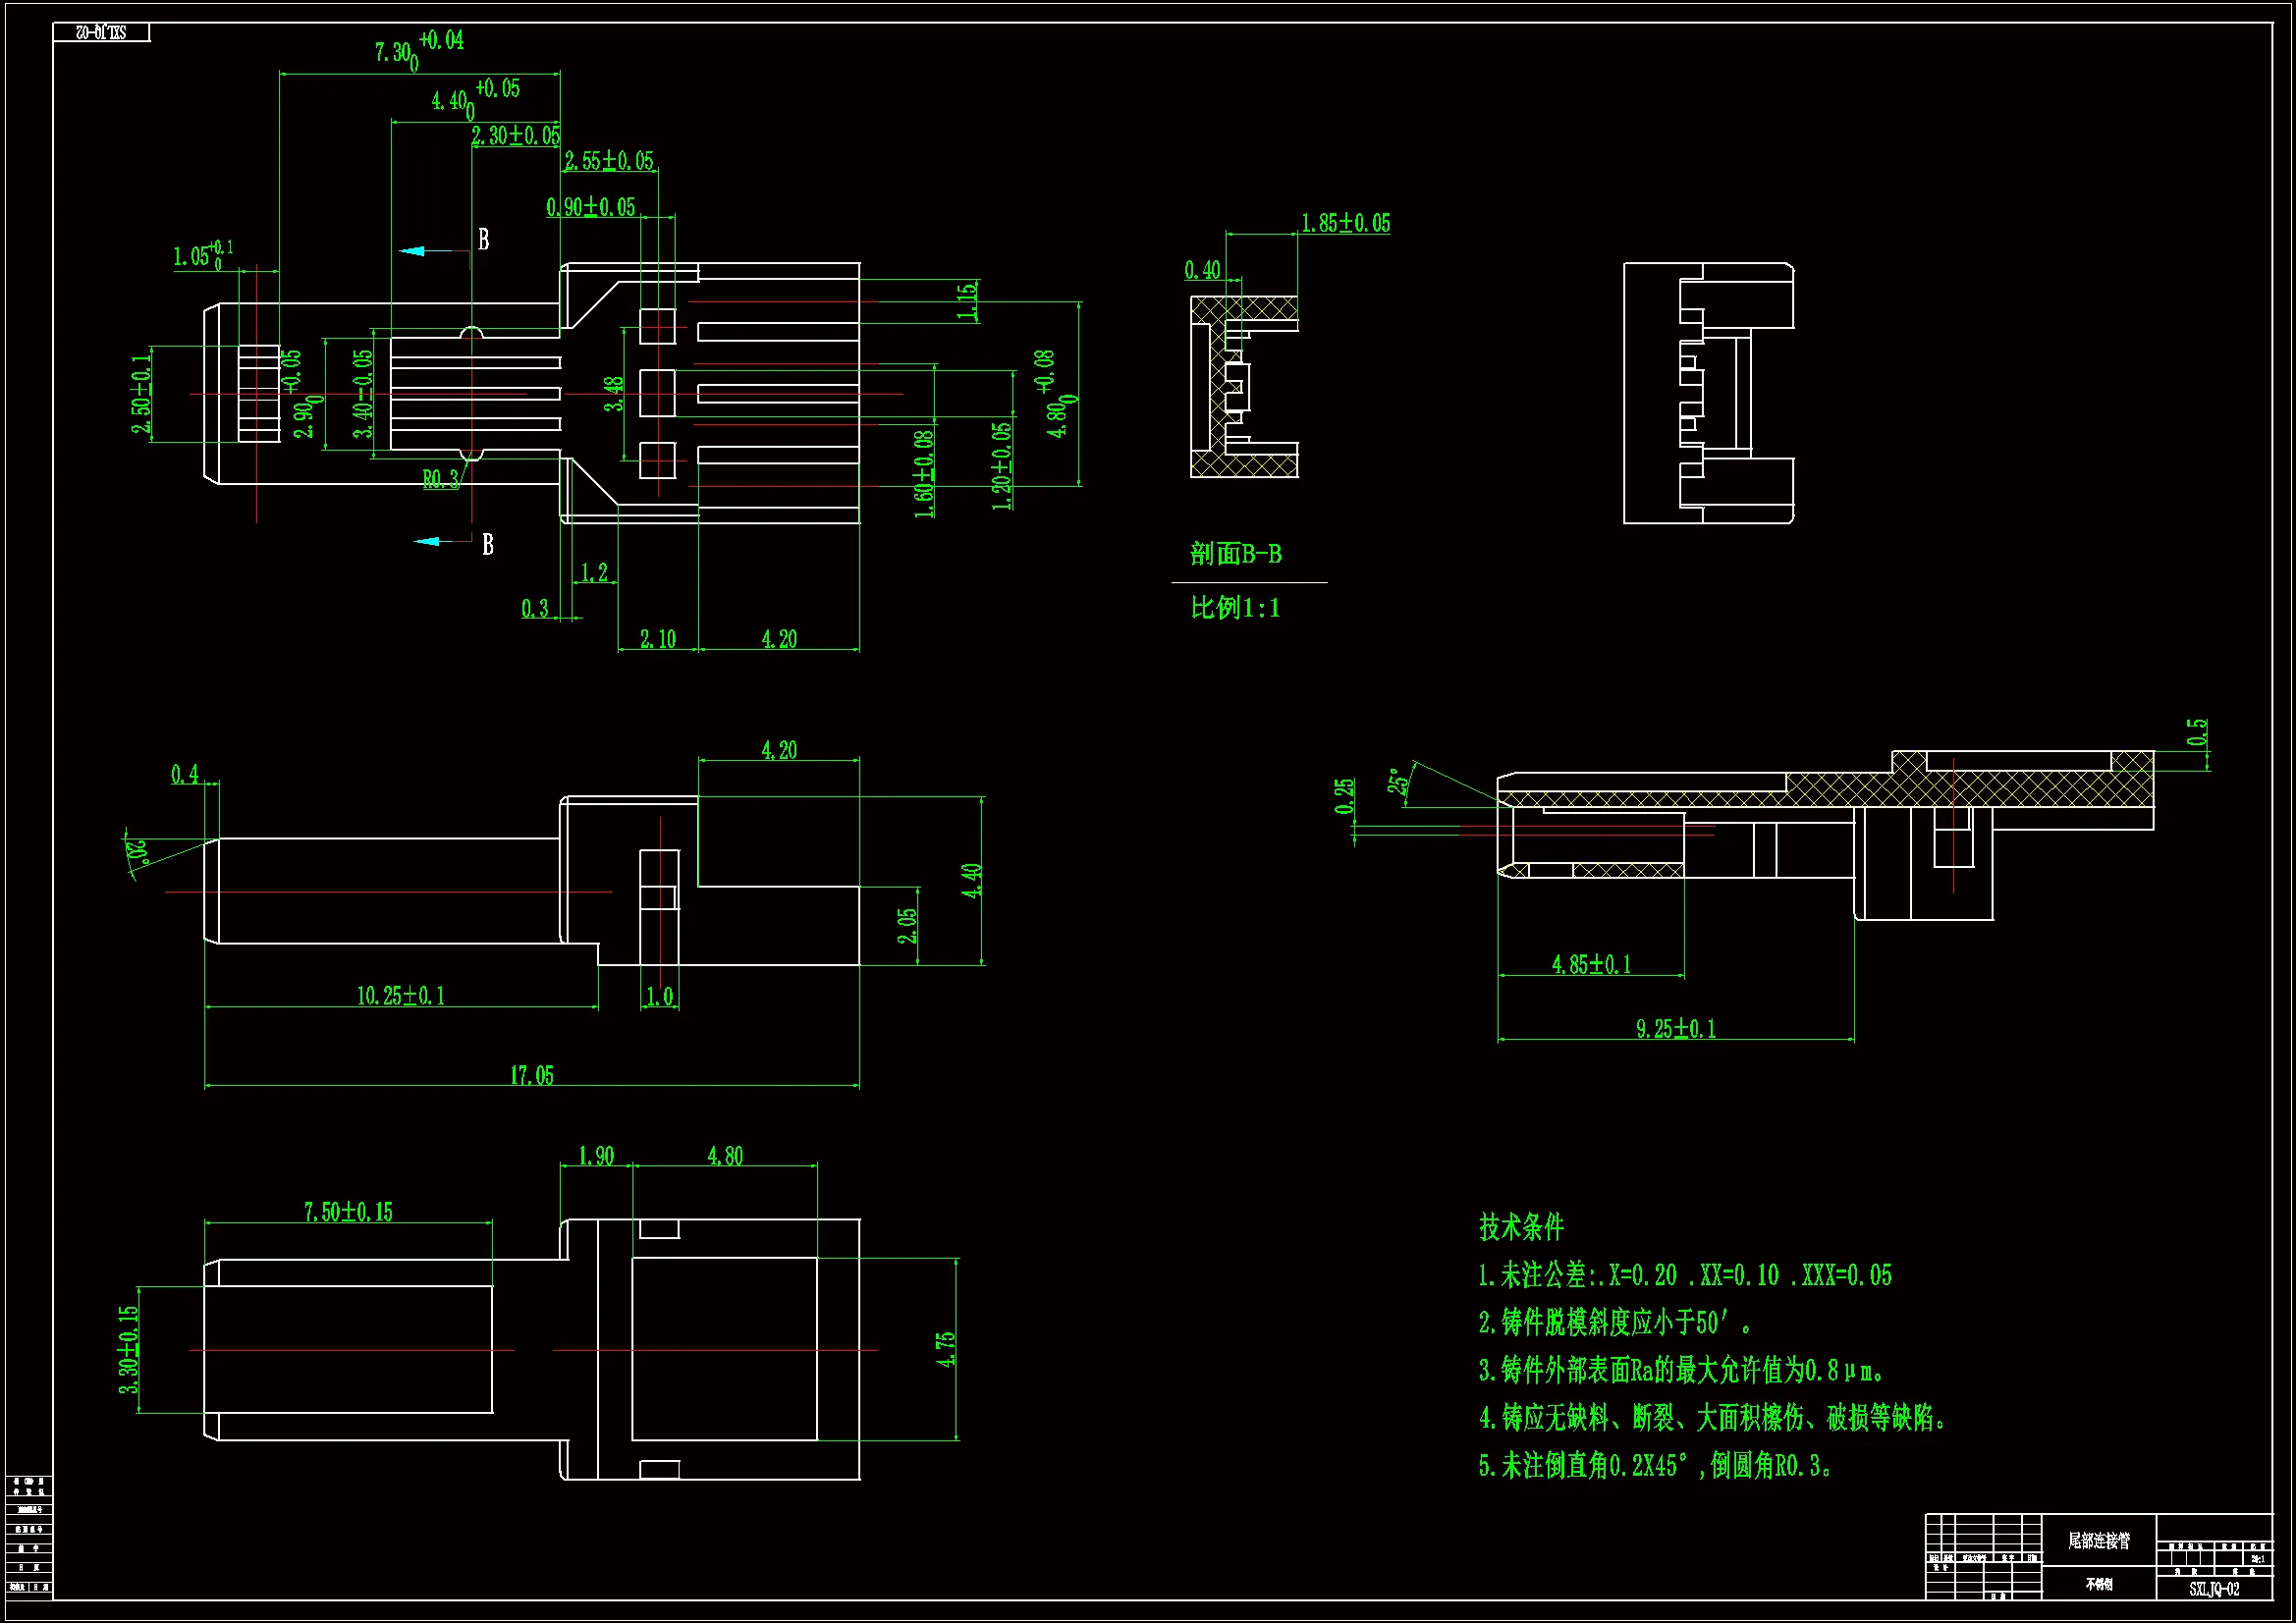Select the 9.25±0.1 dimension text
The height and width of the screenshot is (1623, 2296).
(x=1675, y=1028)
